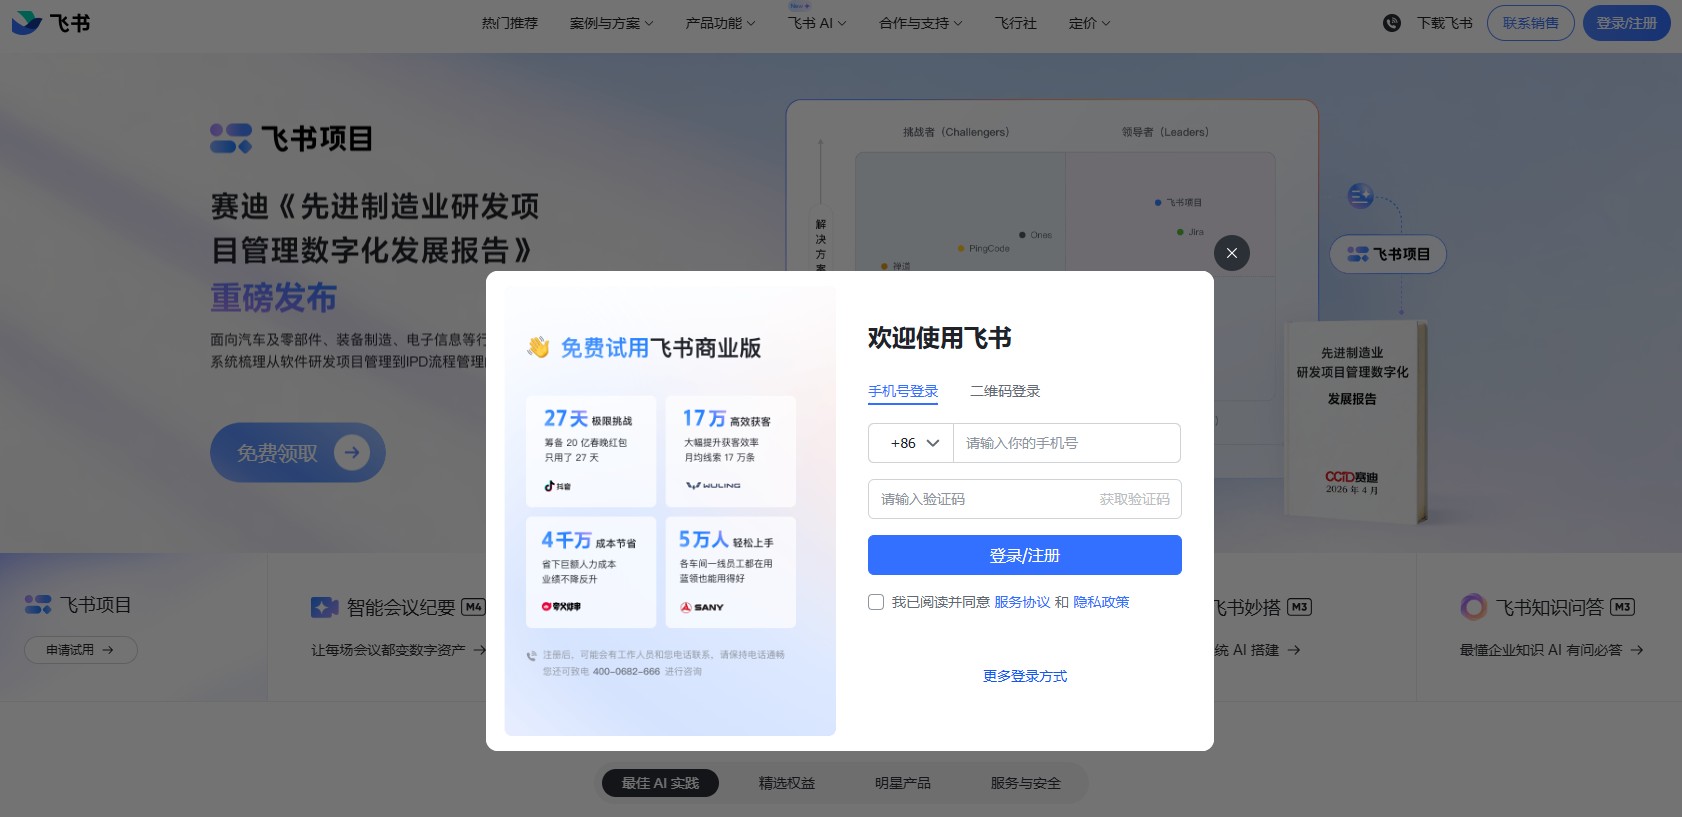Viewport: 1682px width, 817px height.
Task: Click 更多登录方式 link
Action: point(1025,676)
